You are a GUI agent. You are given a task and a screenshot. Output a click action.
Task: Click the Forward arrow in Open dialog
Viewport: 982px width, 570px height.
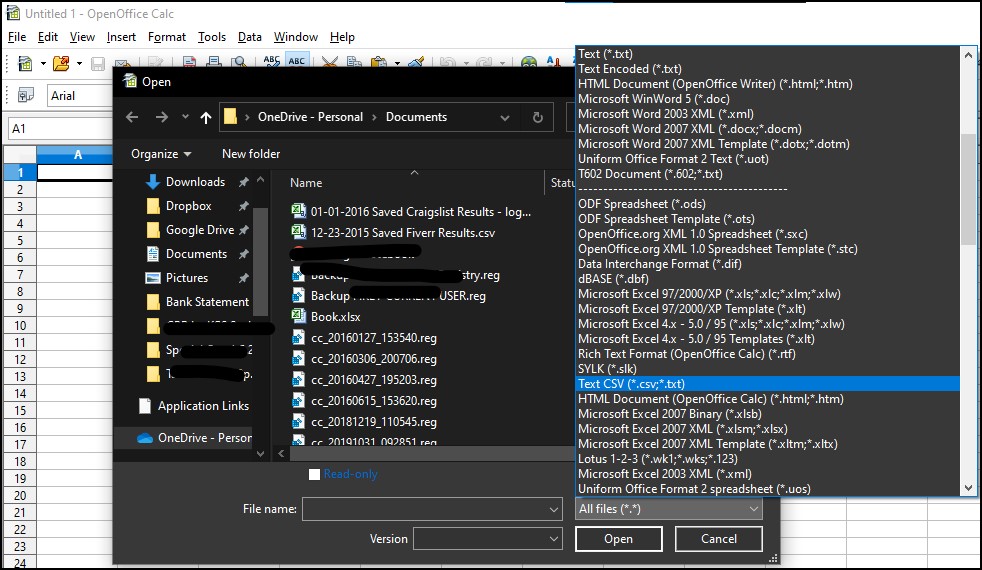point(162,117)
